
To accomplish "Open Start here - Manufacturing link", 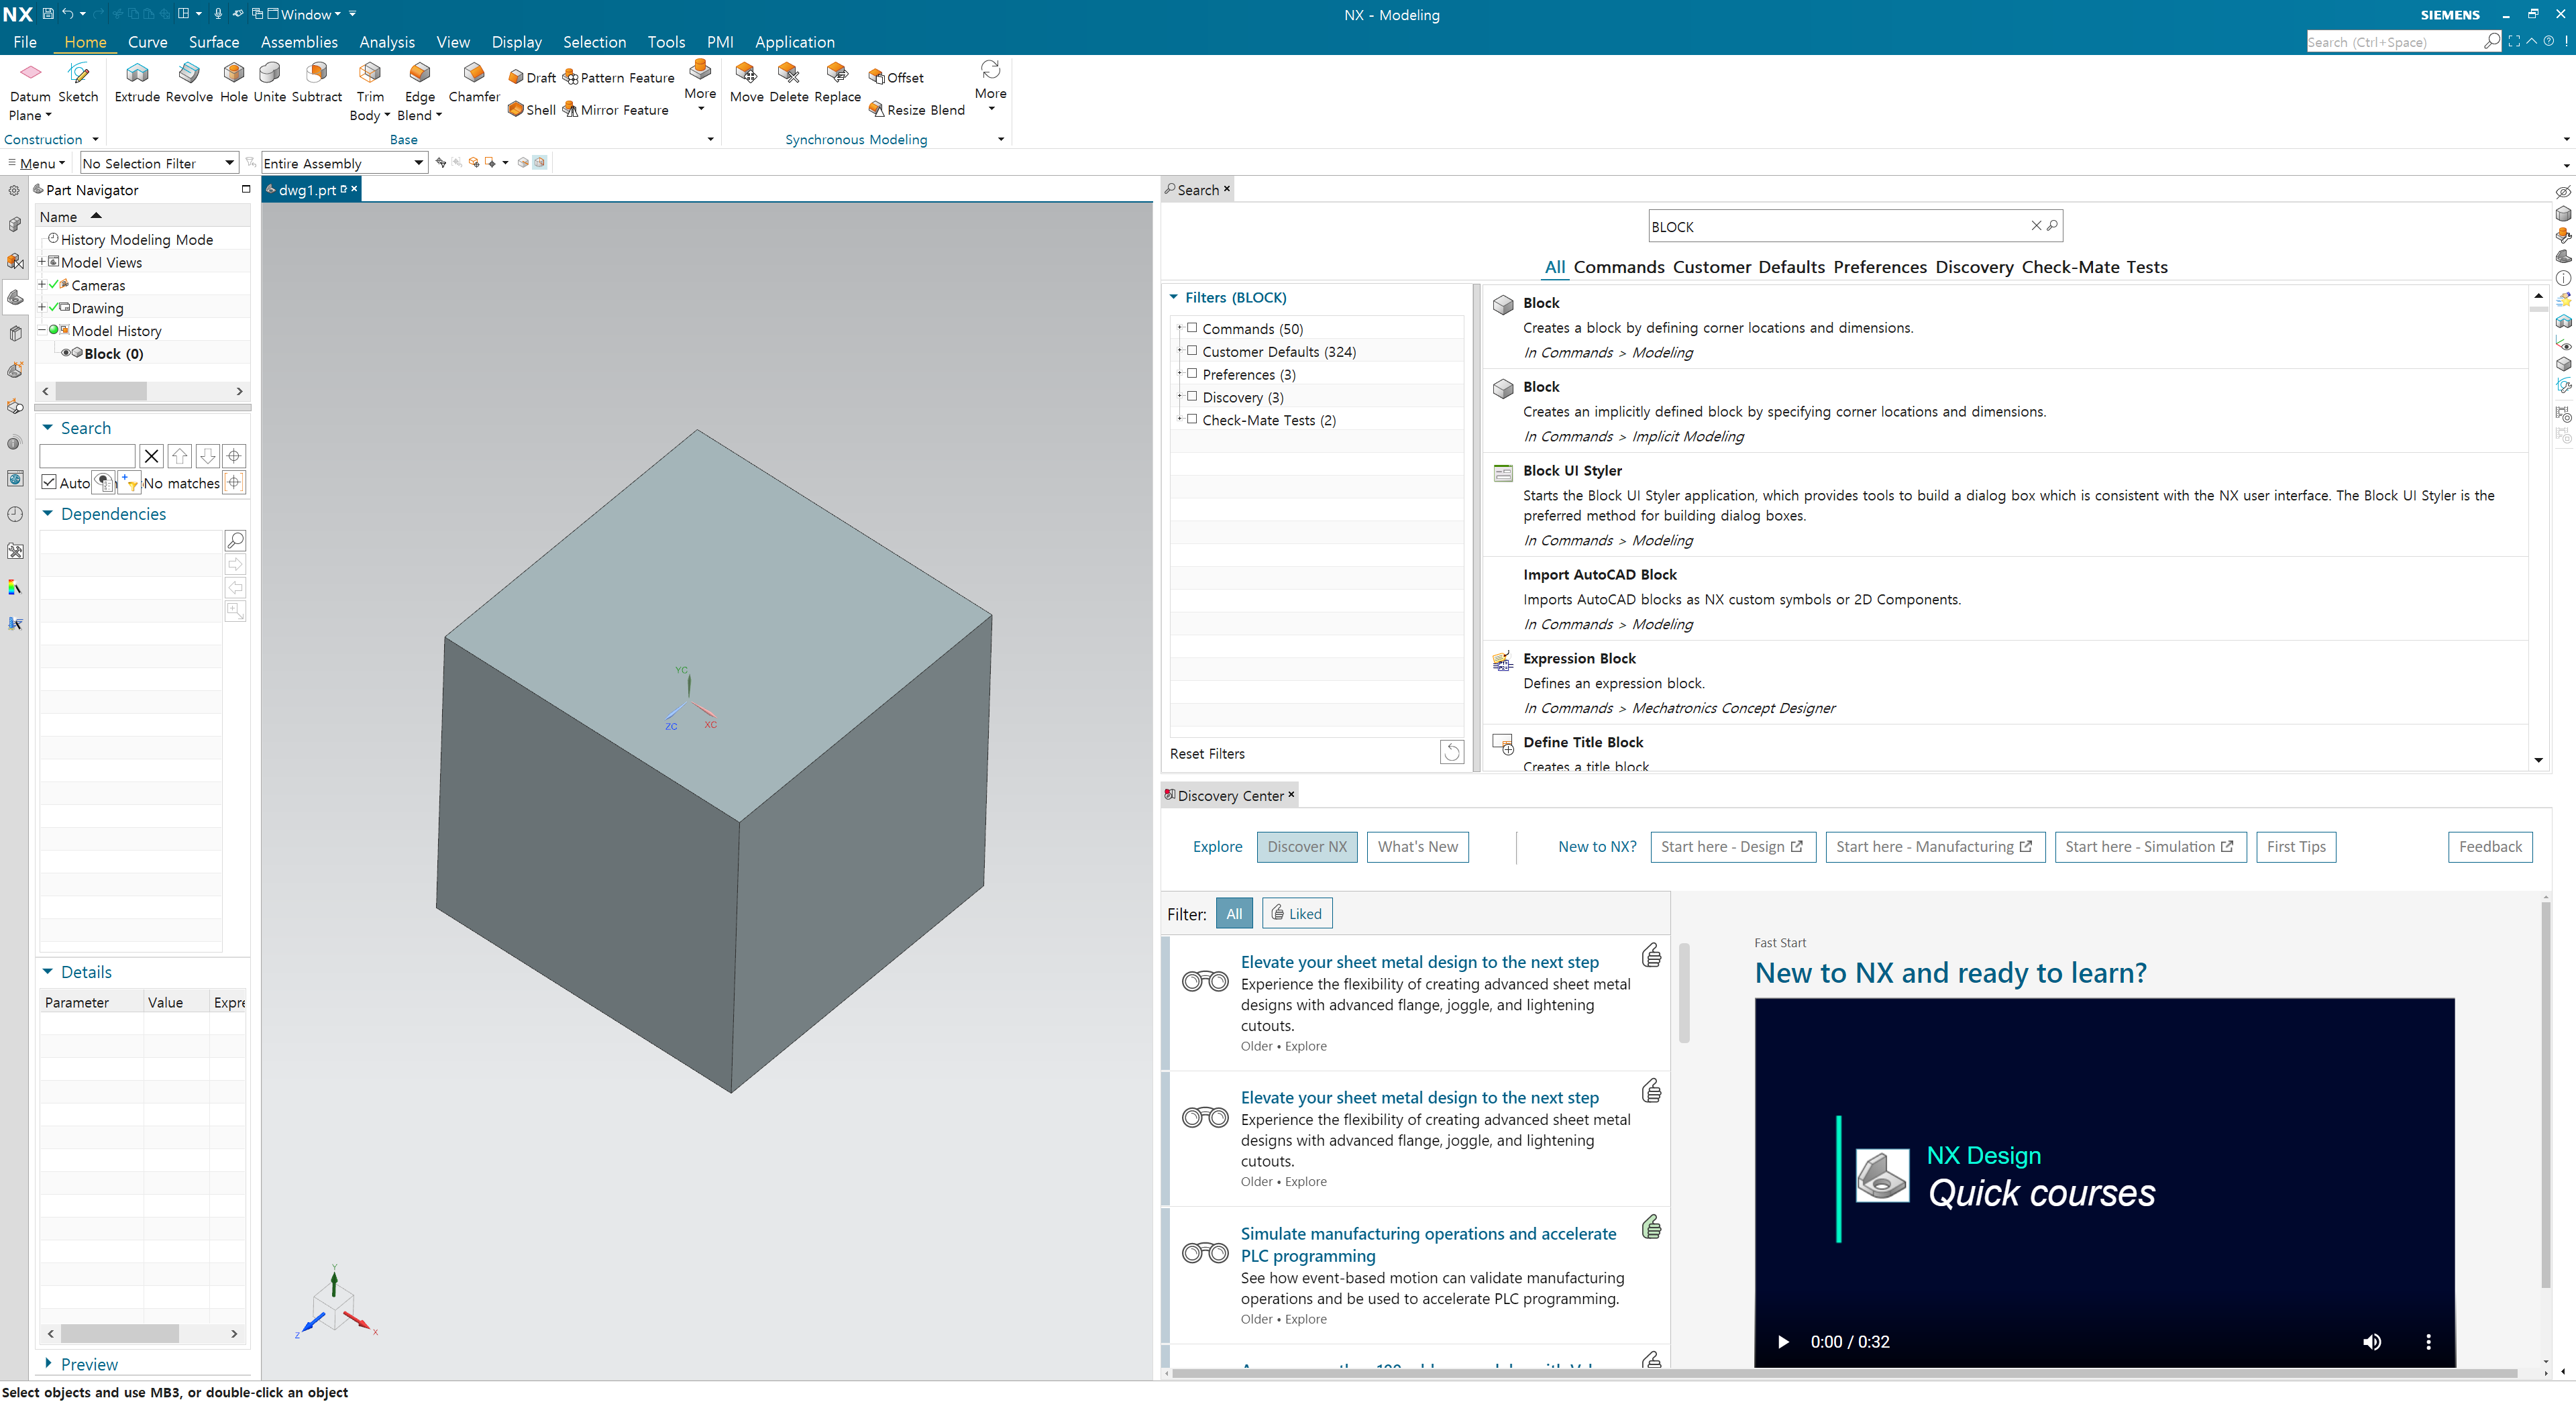I will click(1935, 846).
